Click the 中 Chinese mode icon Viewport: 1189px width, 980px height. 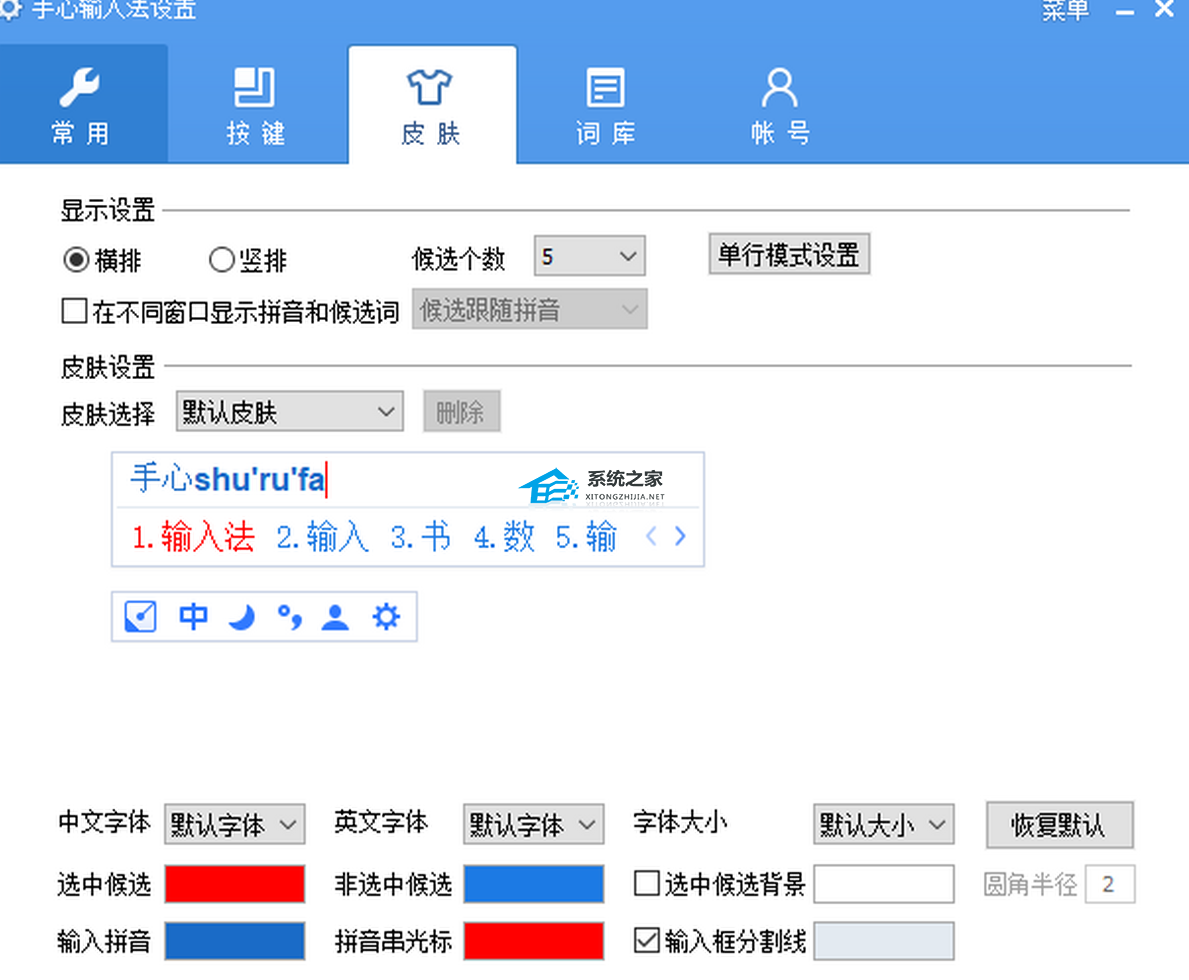point(193,617)
